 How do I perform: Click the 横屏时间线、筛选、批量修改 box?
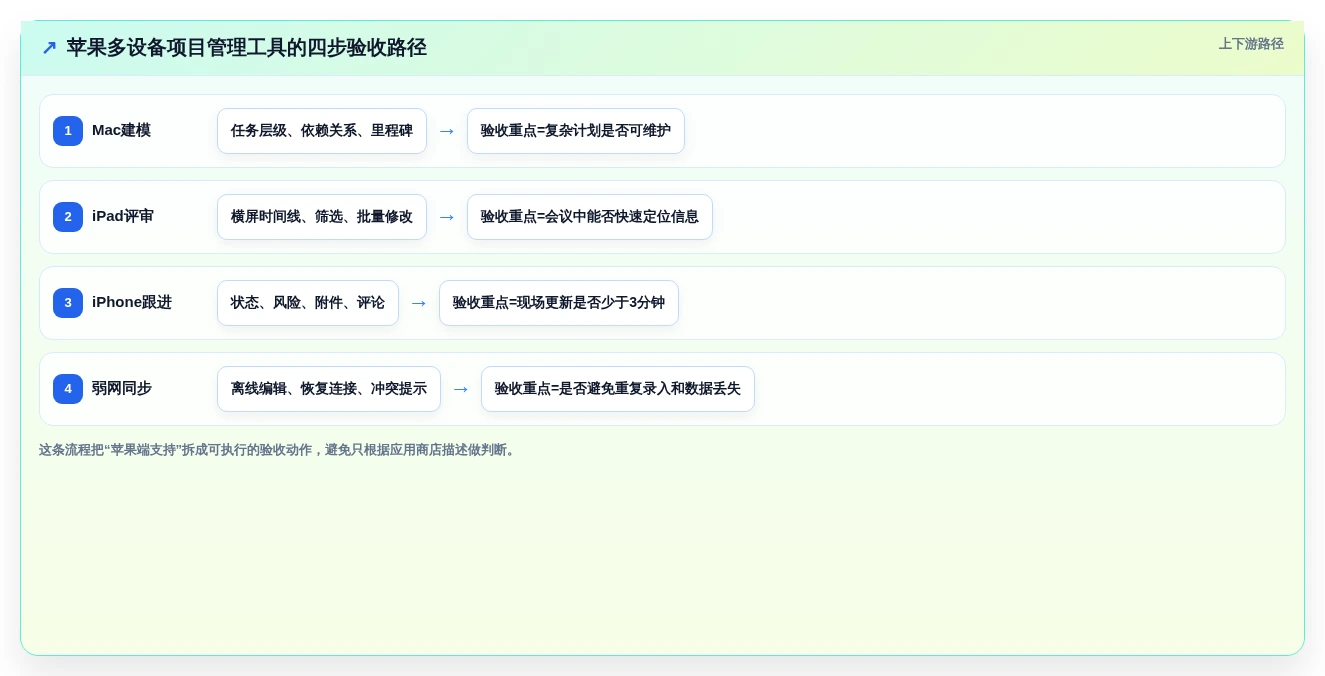[322, 217]
